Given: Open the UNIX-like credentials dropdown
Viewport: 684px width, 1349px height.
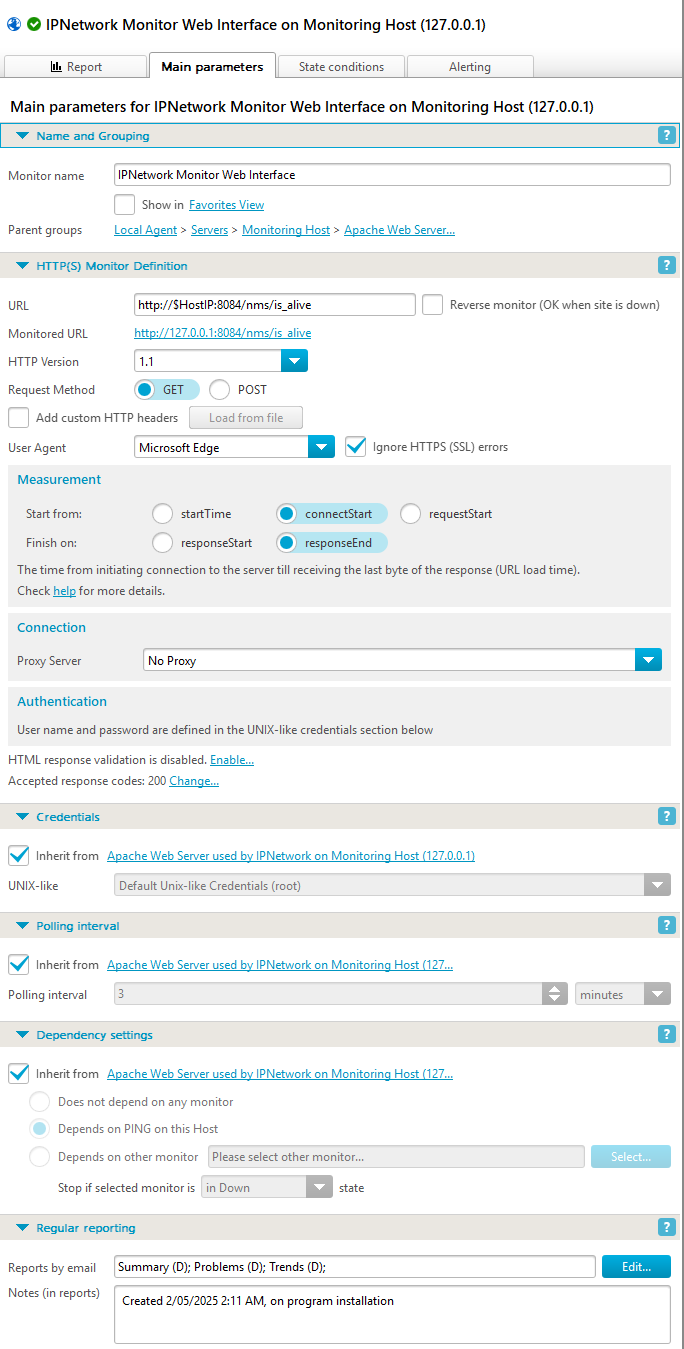Looking at the screenshot, I should [x=657, y=885].
